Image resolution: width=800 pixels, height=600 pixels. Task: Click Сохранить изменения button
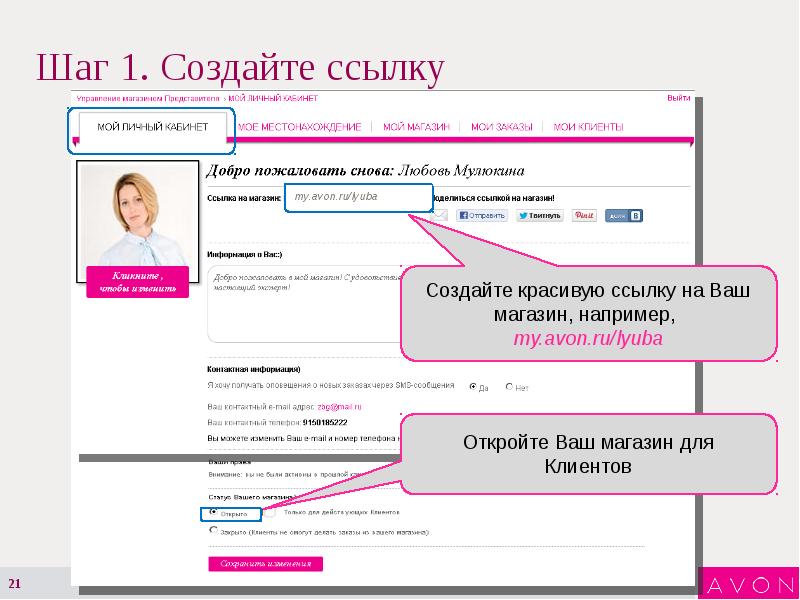(265, 564)
